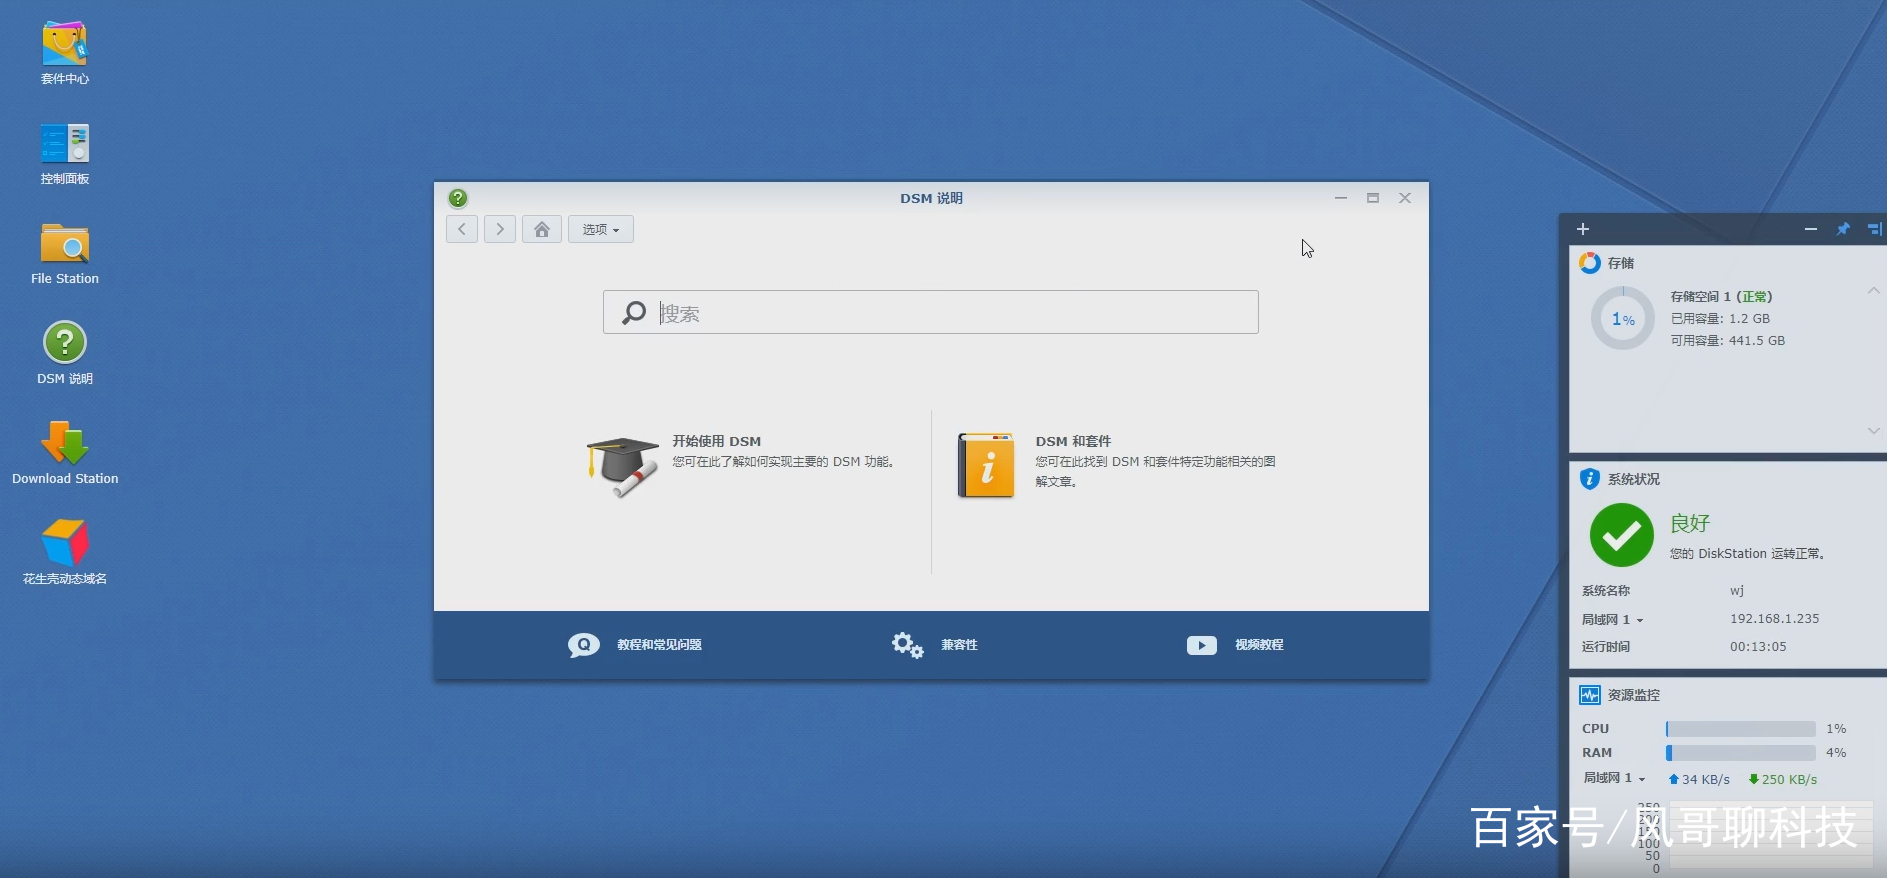Open the 选项 options dropdown
The image size is (1887, 878).
click(601, 229)
